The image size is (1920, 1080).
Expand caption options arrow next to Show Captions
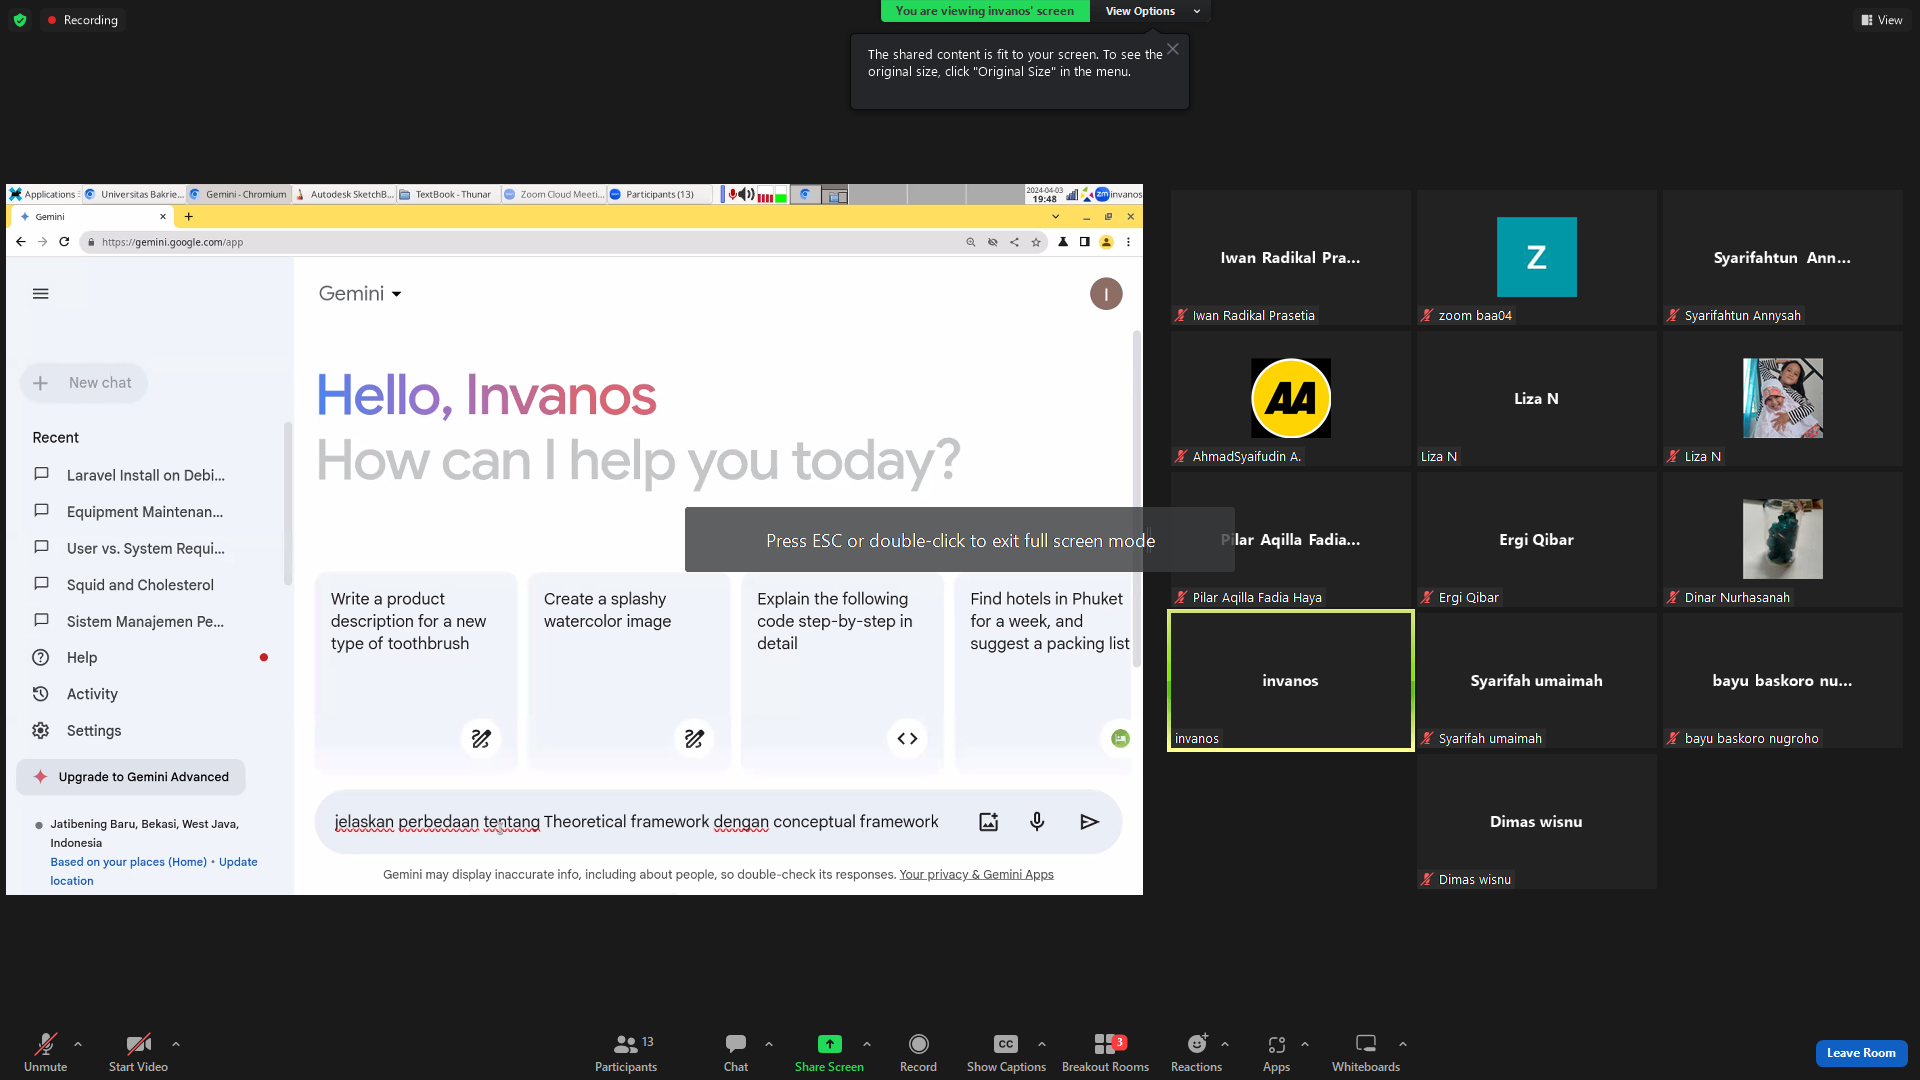1042,1044
